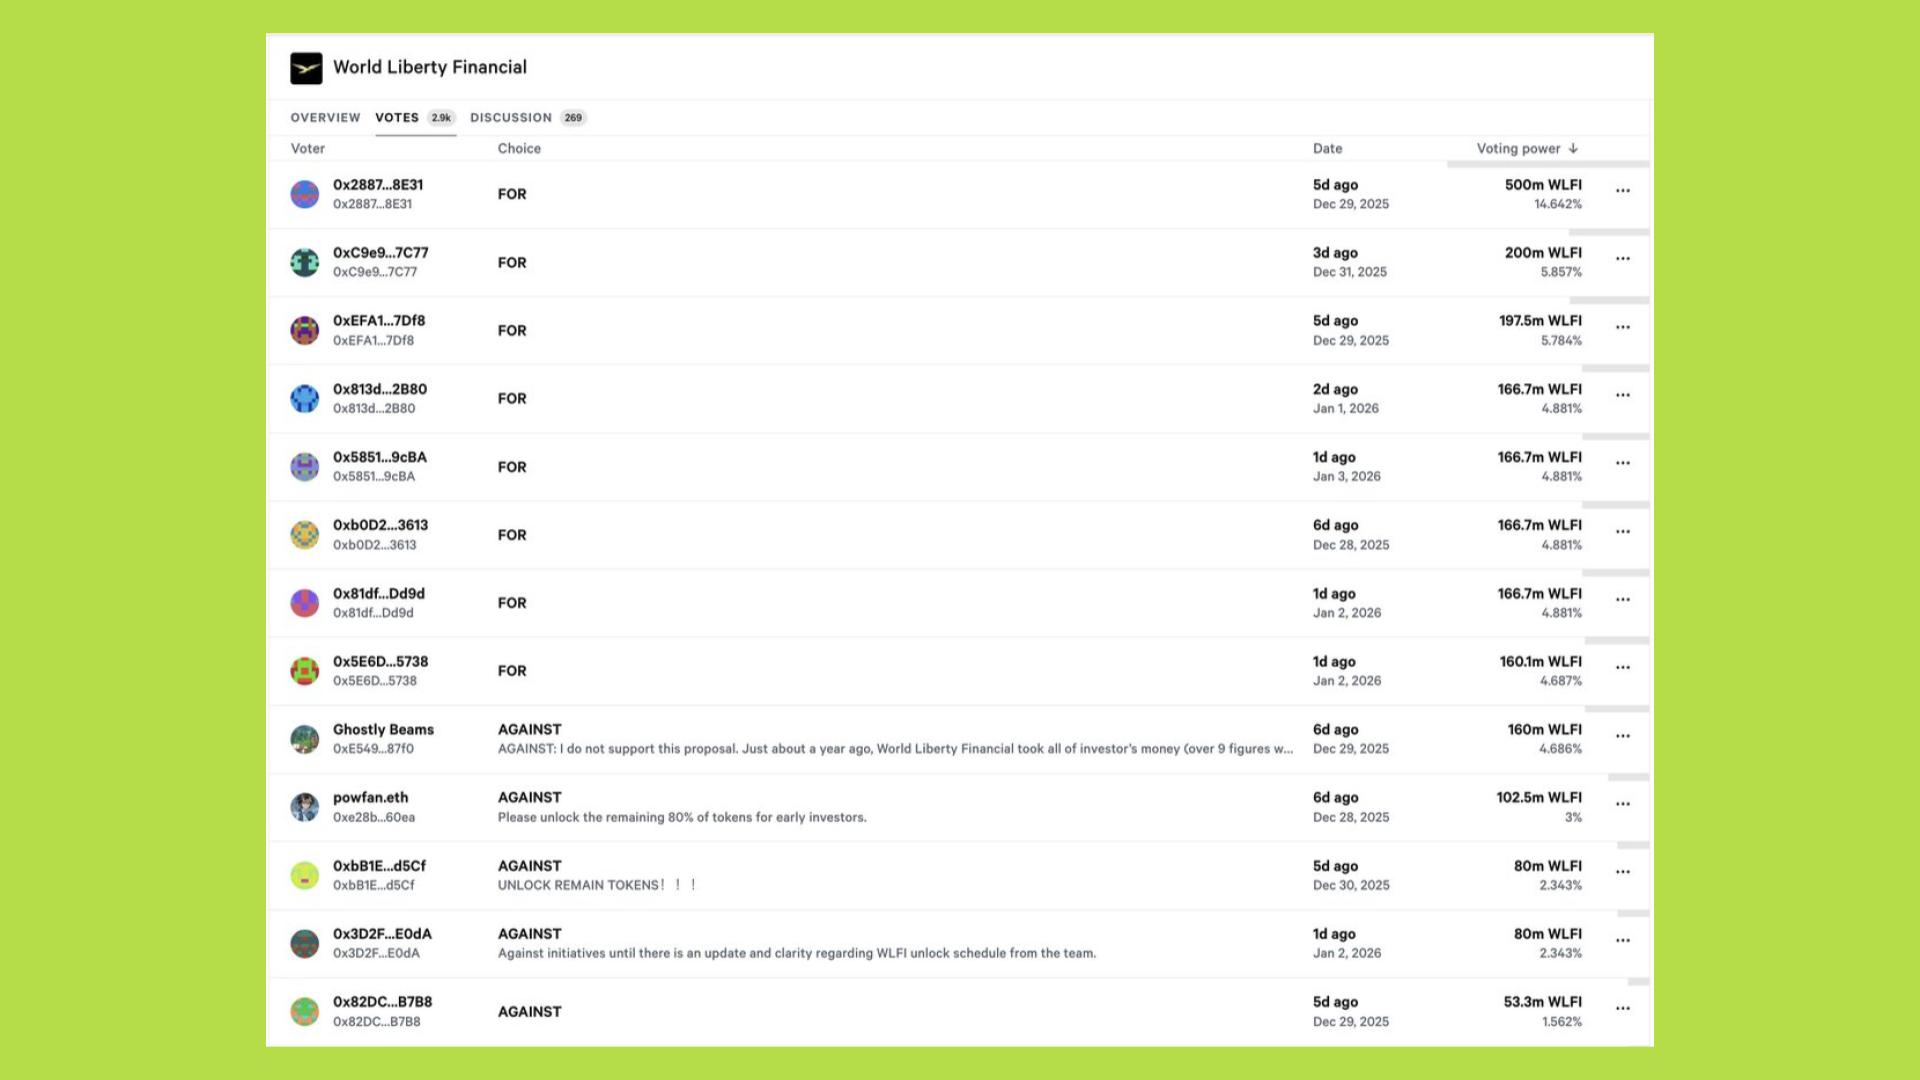1920x1080 pixels.
Task: Select the Votes tab
Action: (397, 118)
